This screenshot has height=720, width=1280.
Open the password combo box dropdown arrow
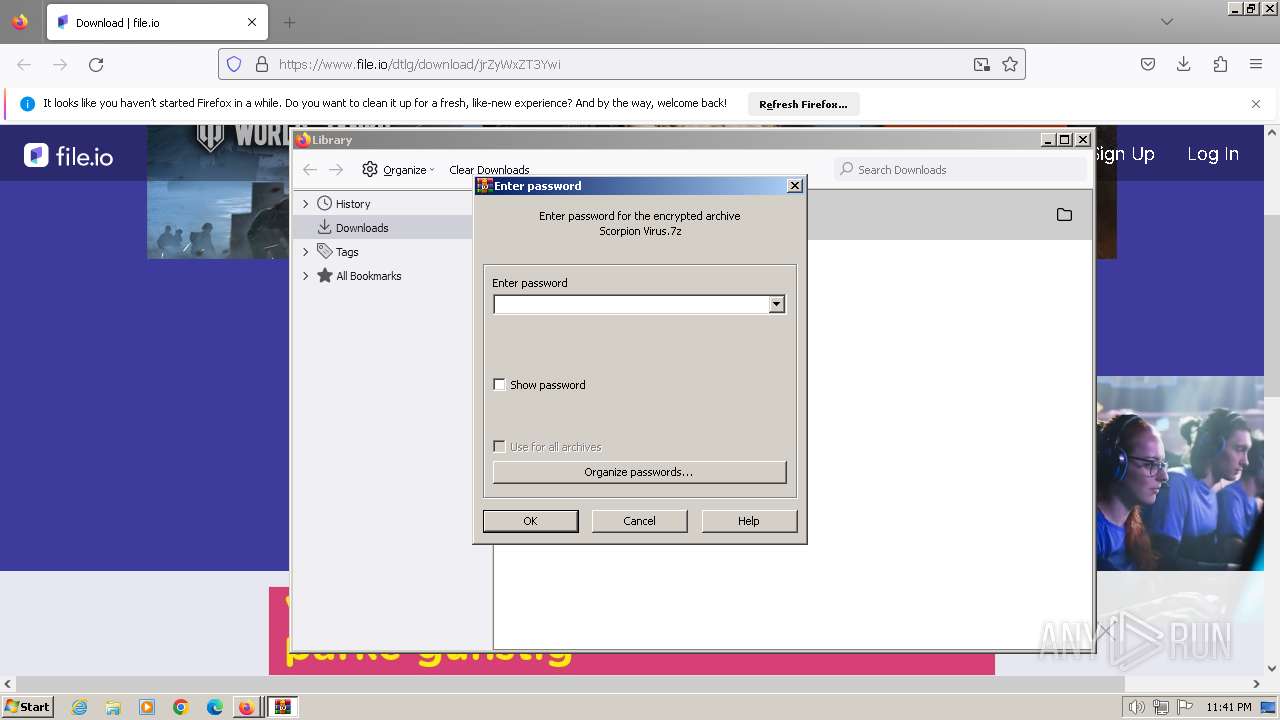(777, 304)
